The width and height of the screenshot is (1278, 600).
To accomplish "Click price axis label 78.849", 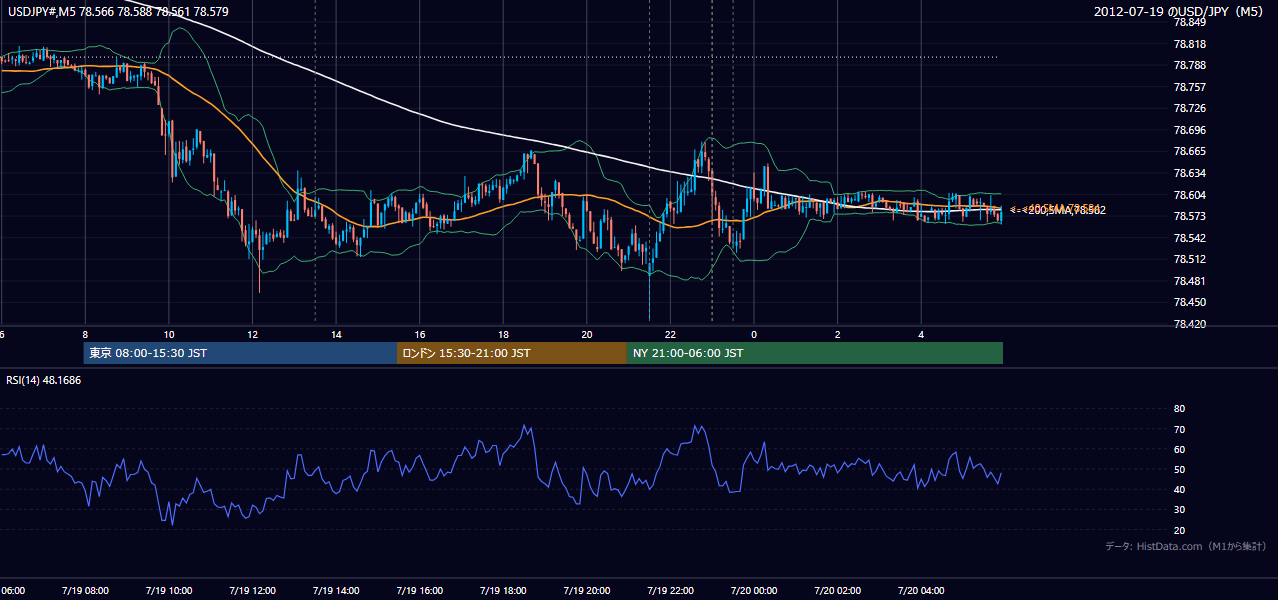I will (1190, 22).
